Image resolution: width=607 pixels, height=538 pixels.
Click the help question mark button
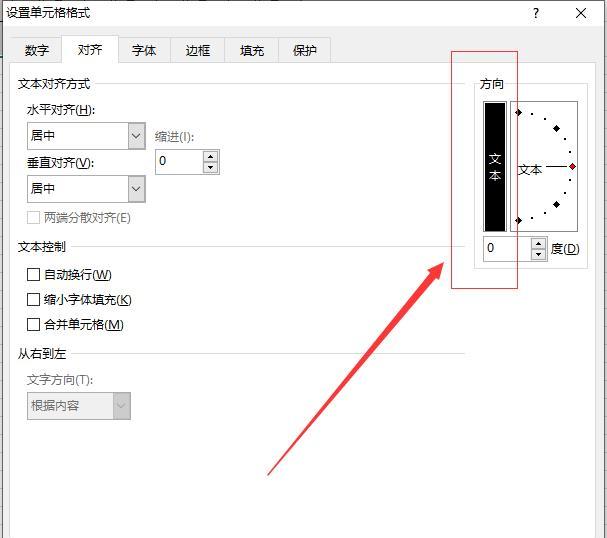click(x=535, y=14)
